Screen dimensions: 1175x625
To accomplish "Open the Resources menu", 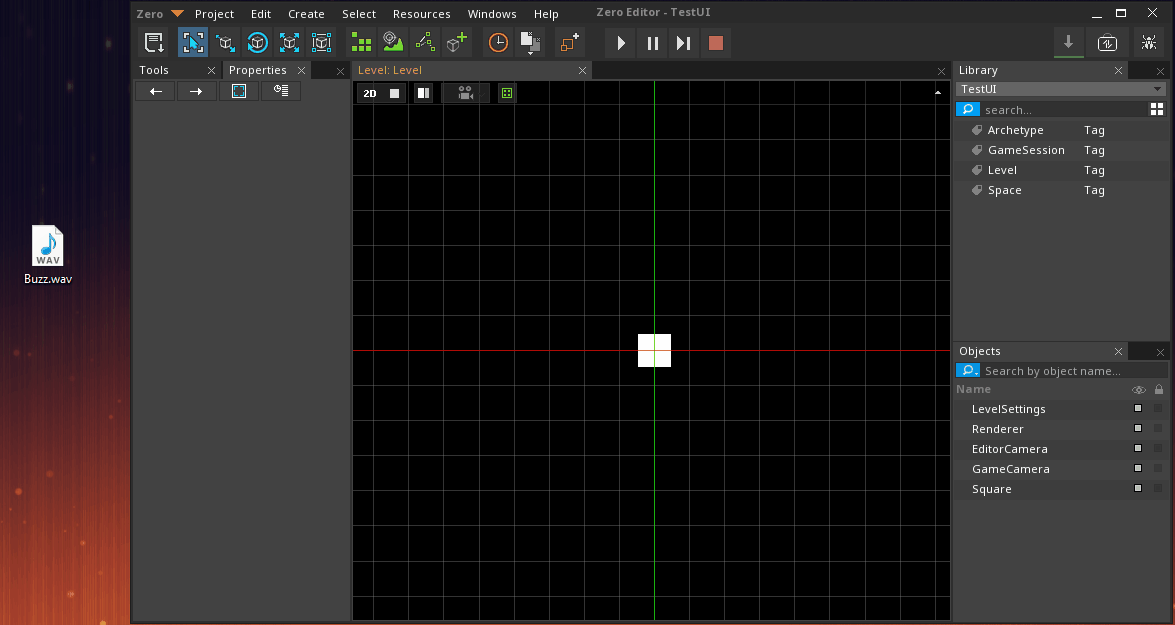I will [x=421, y=14].
